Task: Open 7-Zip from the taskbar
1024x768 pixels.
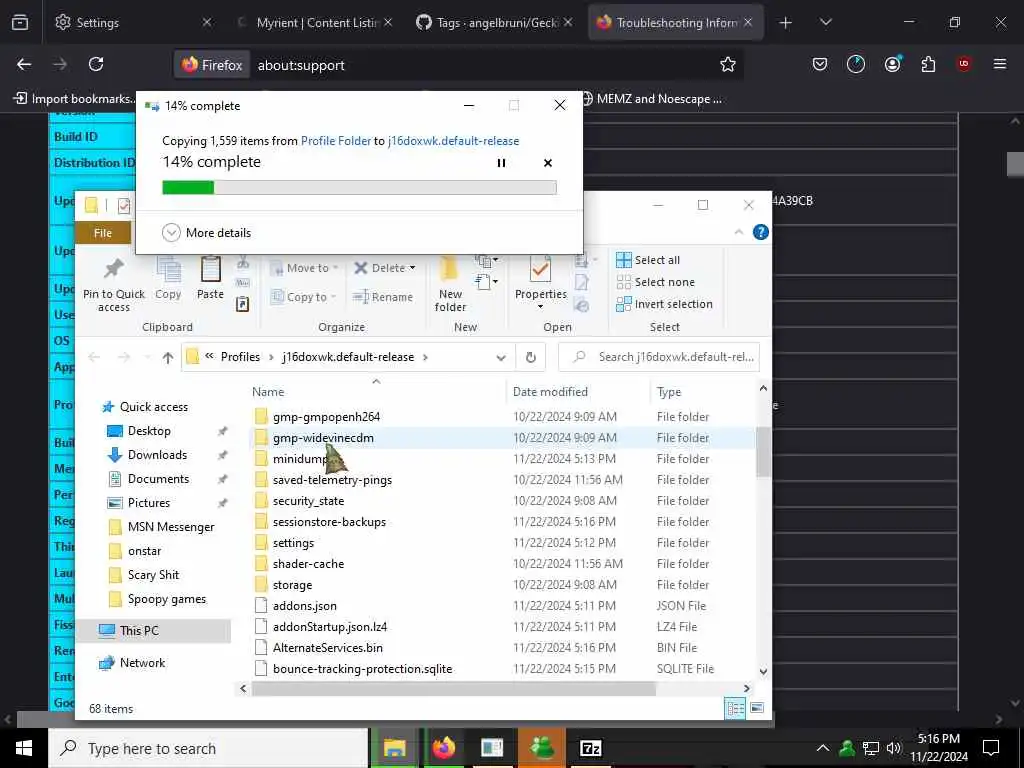Action: 590,748
